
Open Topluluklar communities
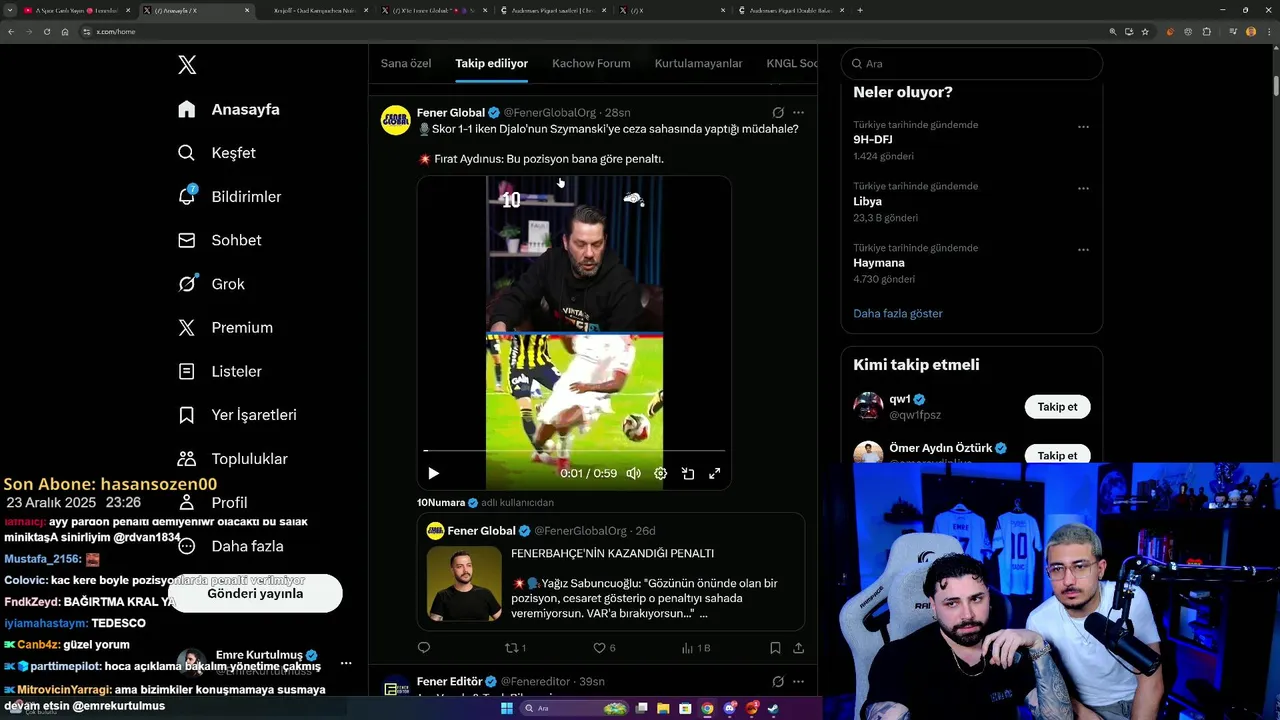click(x=232, y=459)
